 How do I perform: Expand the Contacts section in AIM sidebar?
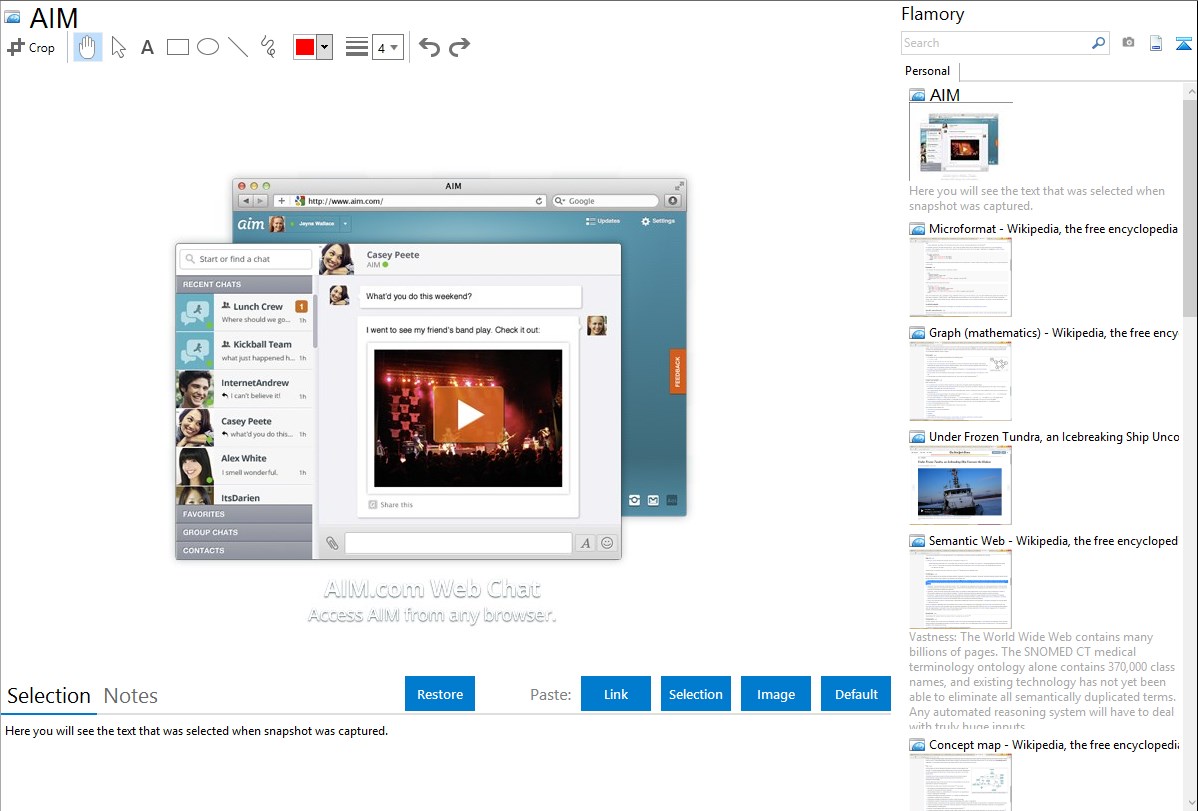tap(244, 550)
